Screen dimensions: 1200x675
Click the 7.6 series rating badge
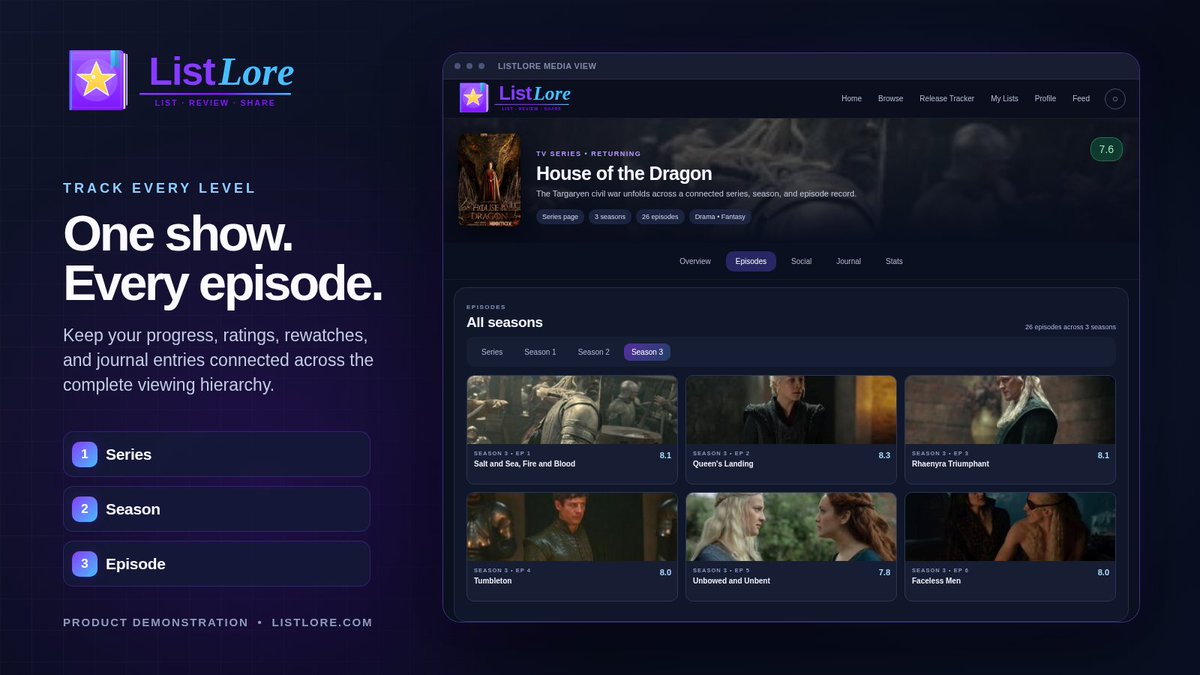pyautogui.click(x=1106, y=149)
